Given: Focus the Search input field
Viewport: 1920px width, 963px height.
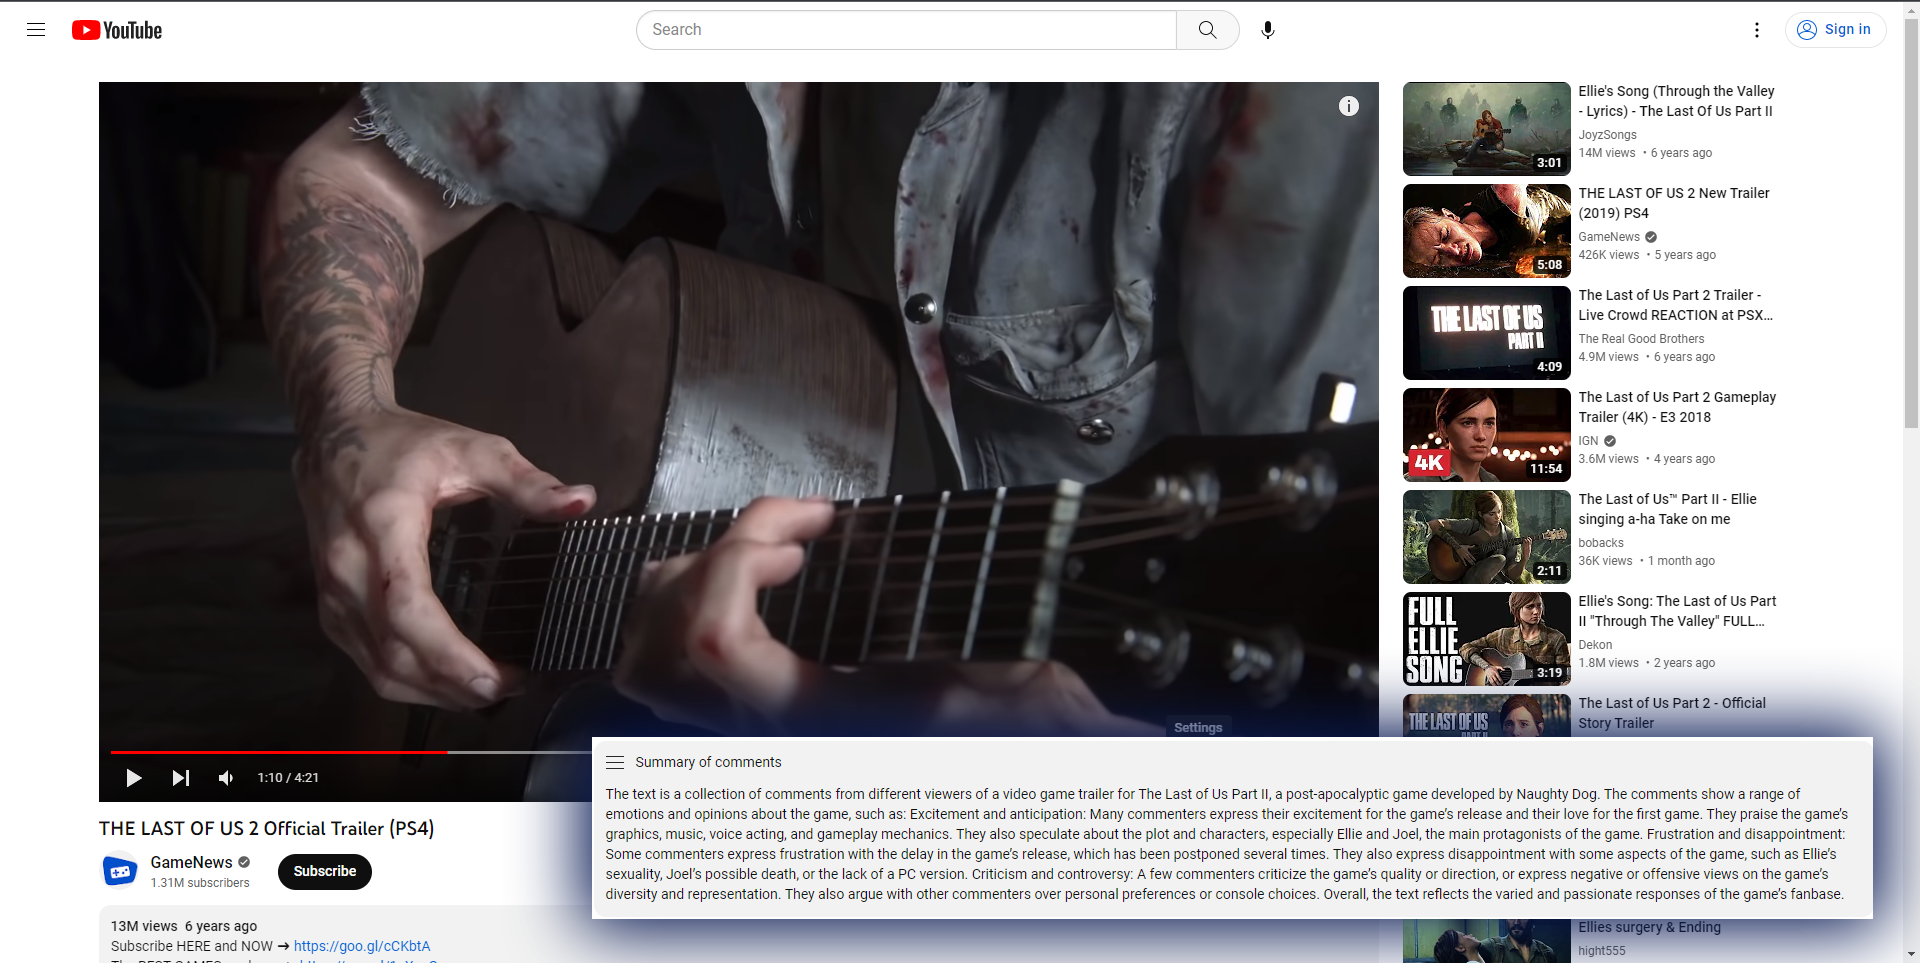Looking at the screenshot, I should pos(907,30).
